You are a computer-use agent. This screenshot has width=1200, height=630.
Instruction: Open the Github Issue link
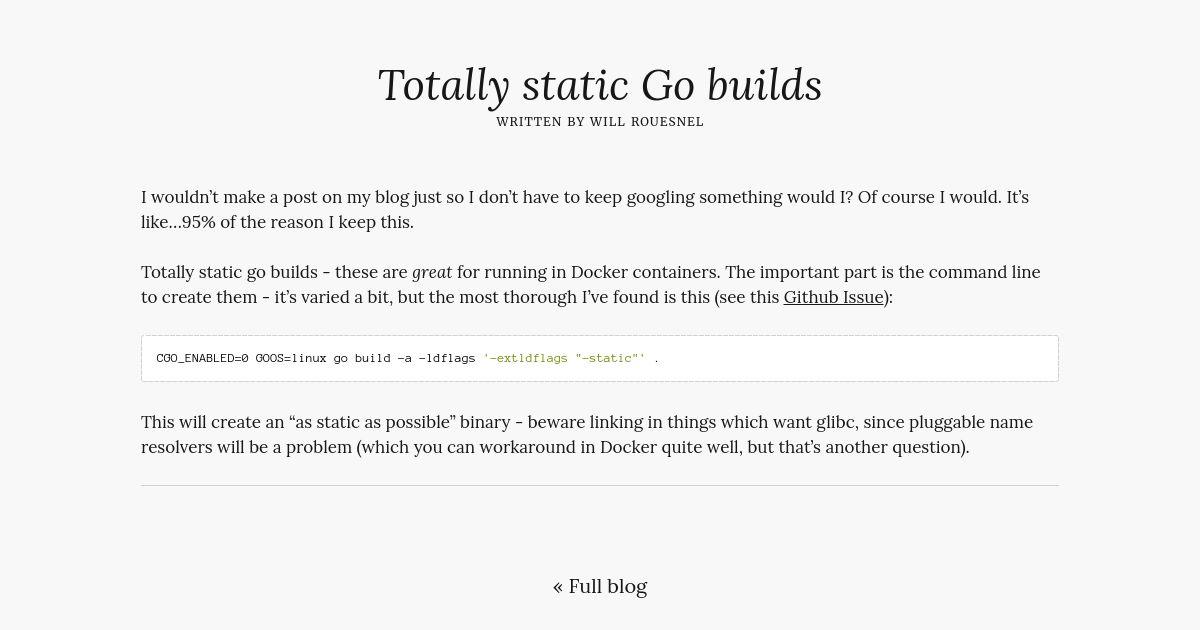[833, 297]
